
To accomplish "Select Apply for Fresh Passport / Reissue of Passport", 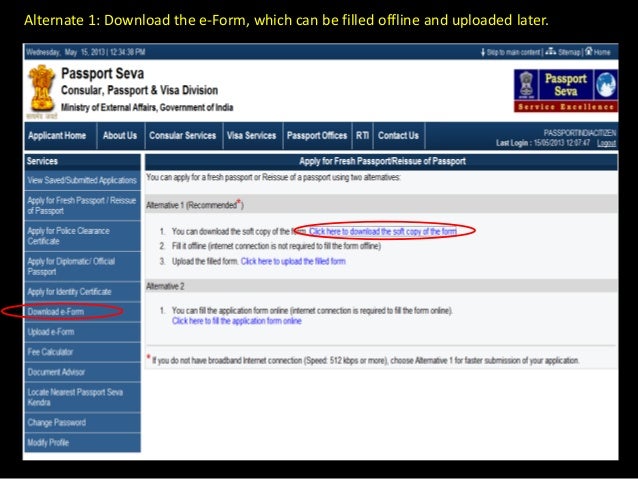I will [x=83, y=206].
